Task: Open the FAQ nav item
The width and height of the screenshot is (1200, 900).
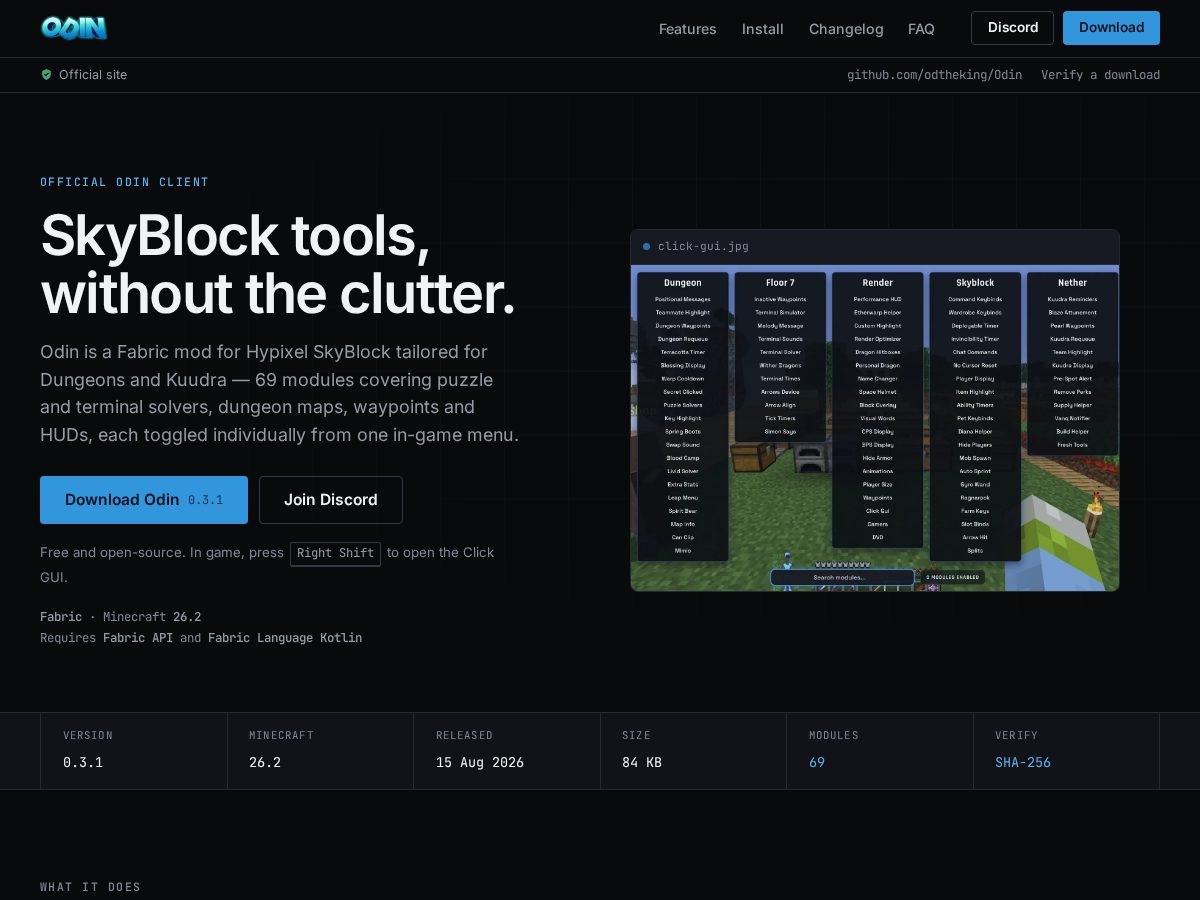Action: click(921, 29)
